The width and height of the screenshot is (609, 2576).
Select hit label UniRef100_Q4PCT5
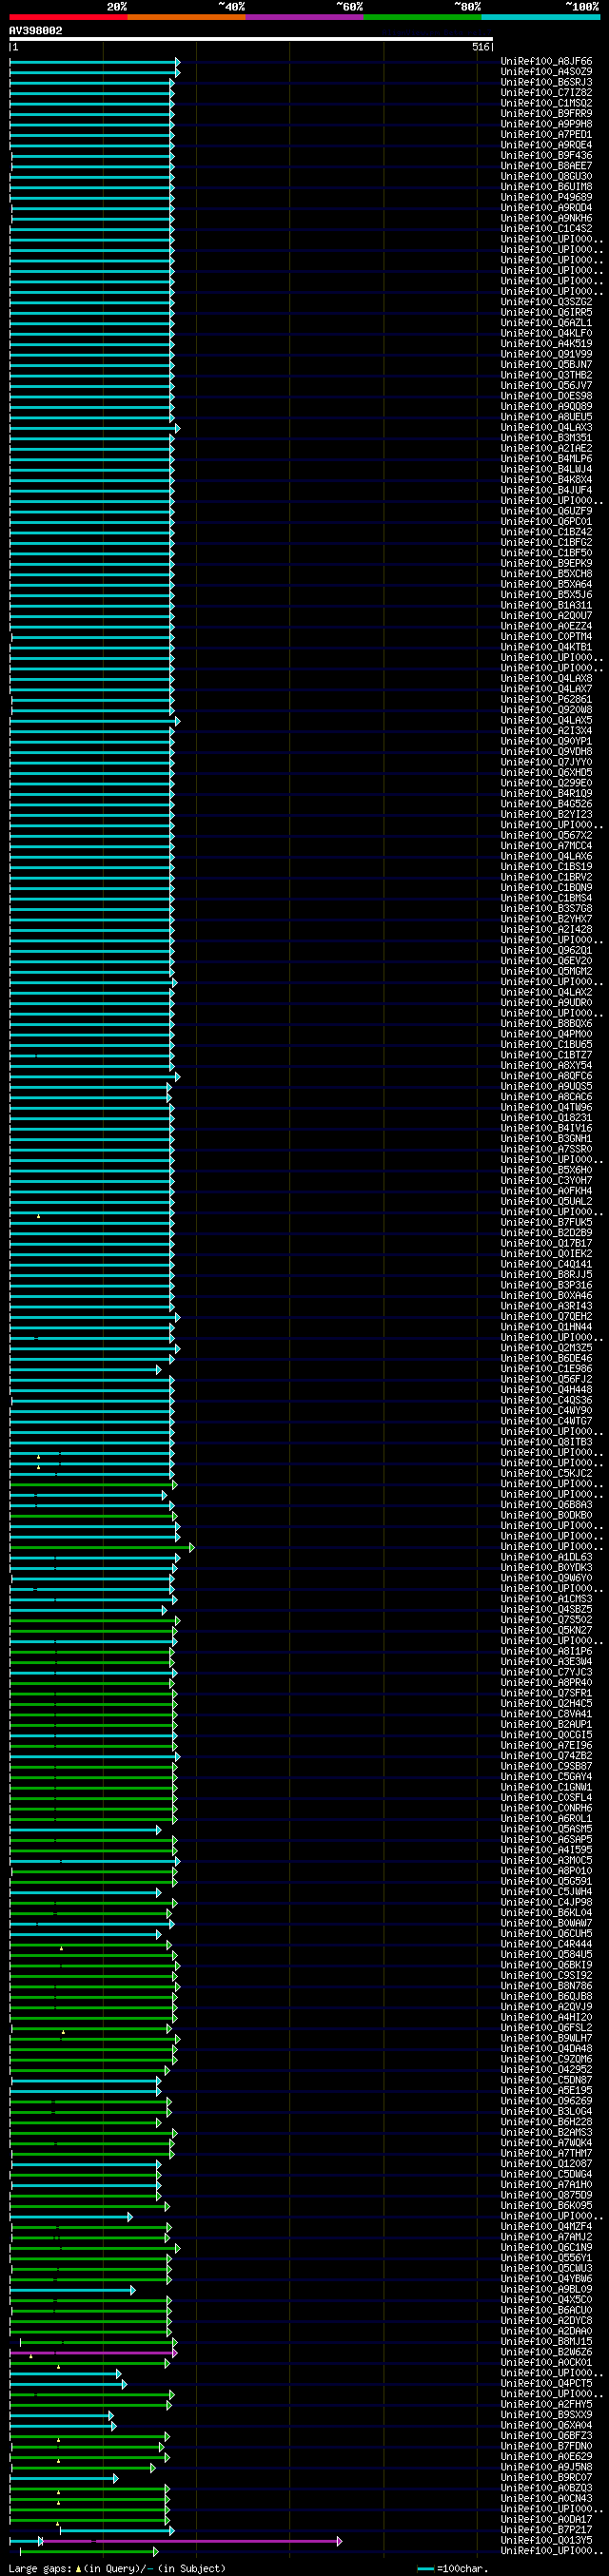coord(546,2383)
